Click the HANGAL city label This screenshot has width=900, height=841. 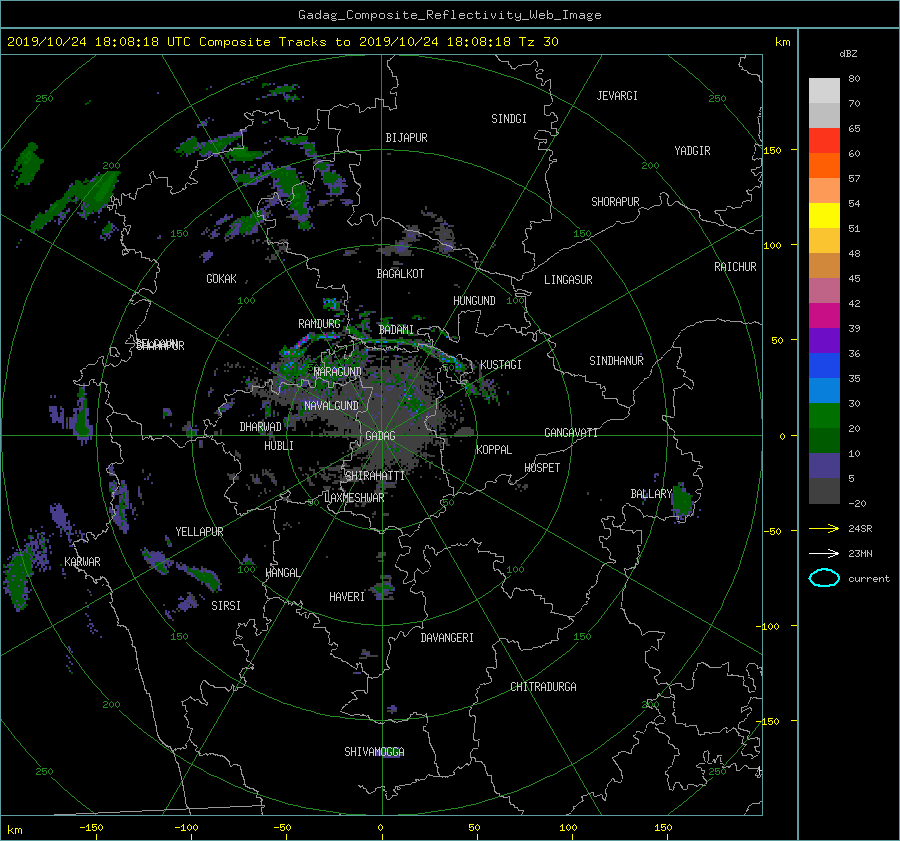[282, 572]
